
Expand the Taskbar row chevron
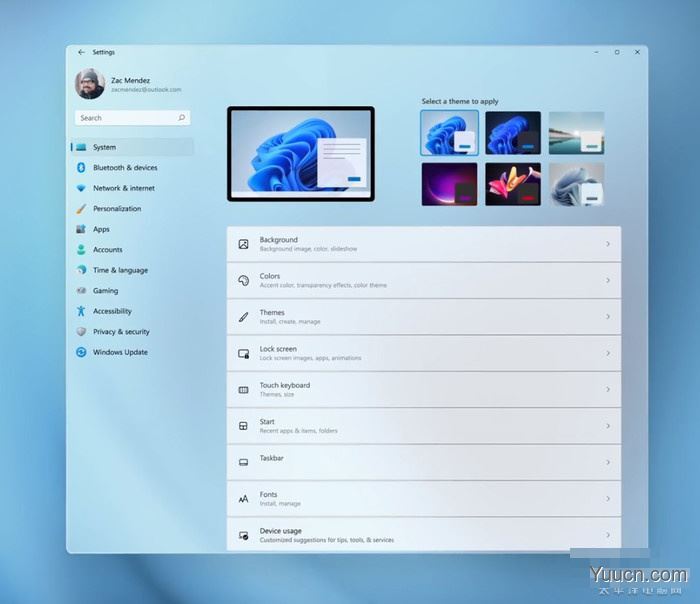tap(608, 462)
